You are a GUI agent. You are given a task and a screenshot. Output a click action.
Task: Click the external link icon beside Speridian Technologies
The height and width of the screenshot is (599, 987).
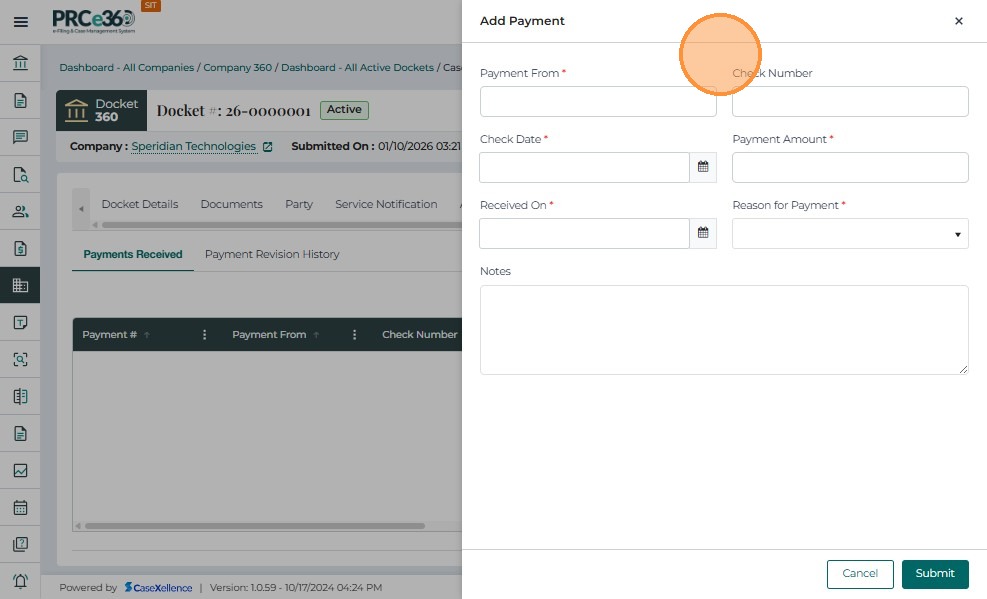pyautogui.click(x=267, y=147)
